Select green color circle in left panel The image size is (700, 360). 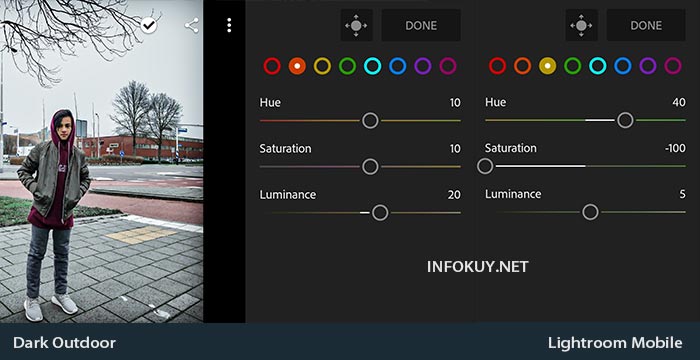tap(347, 66)
